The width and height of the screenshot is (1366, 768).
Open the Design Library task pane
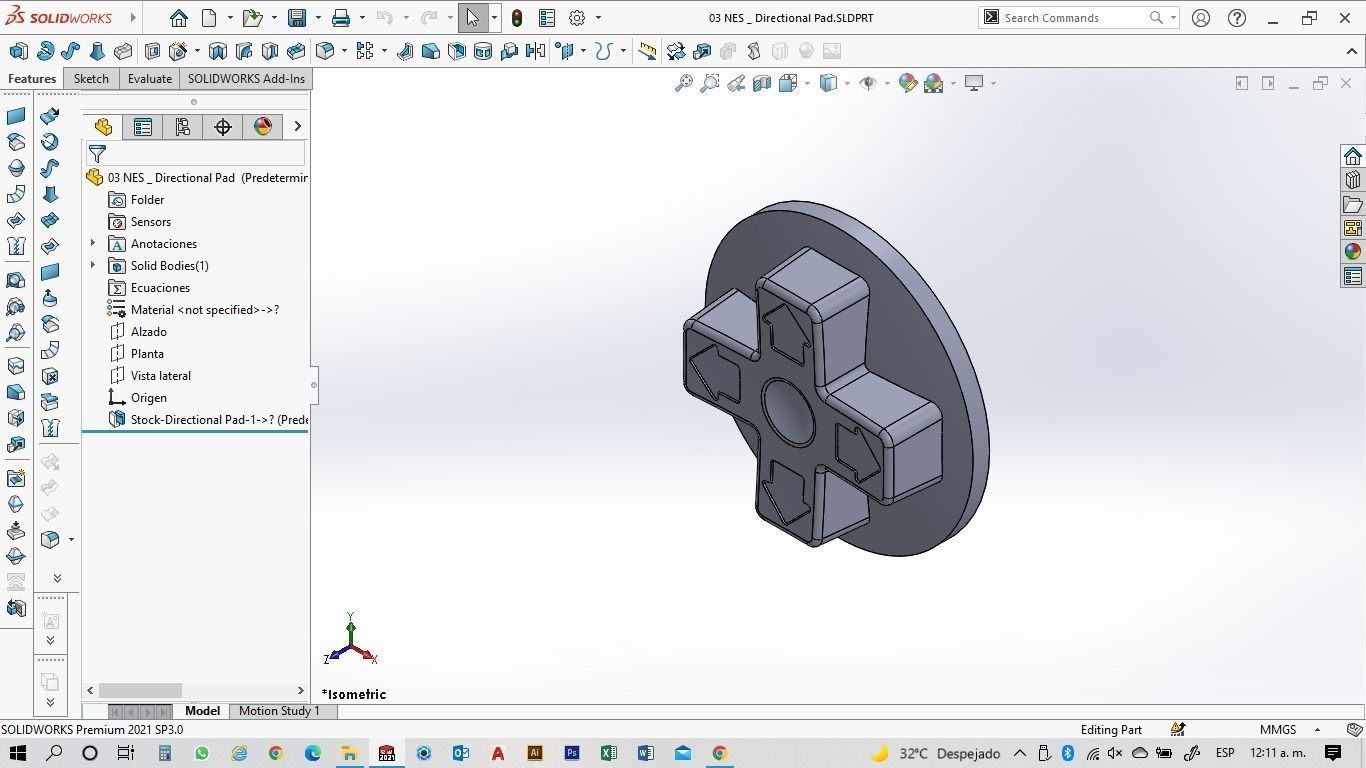tap(1353, 180)
